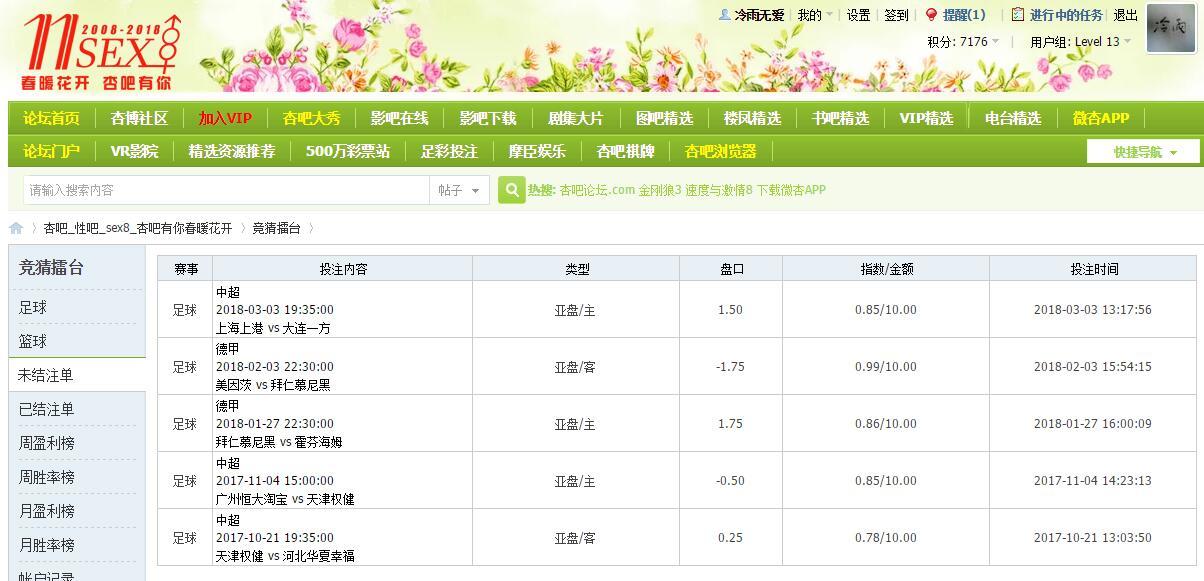This screenshot has height=581, width=1204.
Task: Open the 帖子 search type dropdown
Action: (460, 190)
